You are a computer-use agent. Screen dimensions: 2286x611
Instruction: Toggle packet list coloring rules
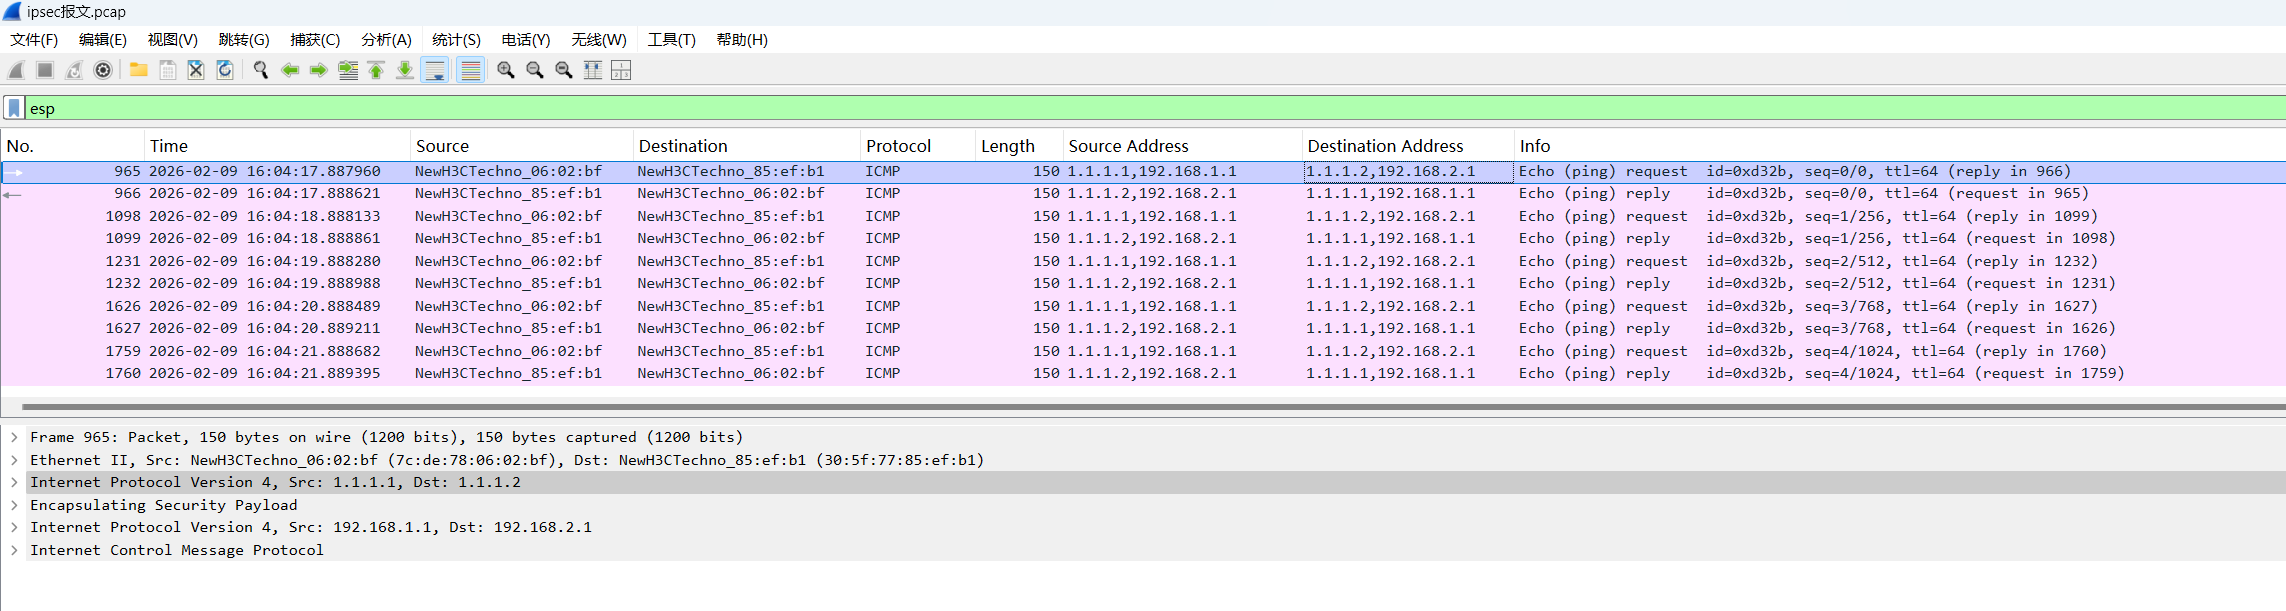(470, 70)
